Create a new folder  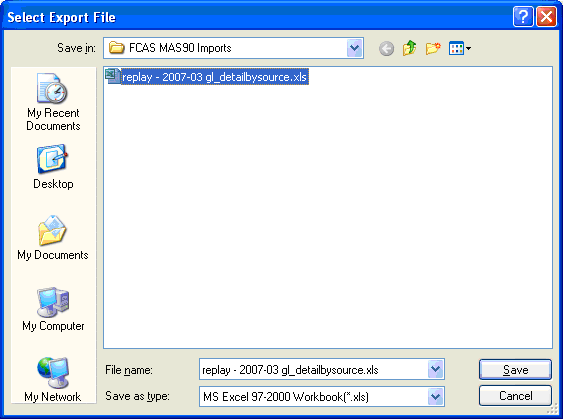pyautogui.click(x=433, y=48)
